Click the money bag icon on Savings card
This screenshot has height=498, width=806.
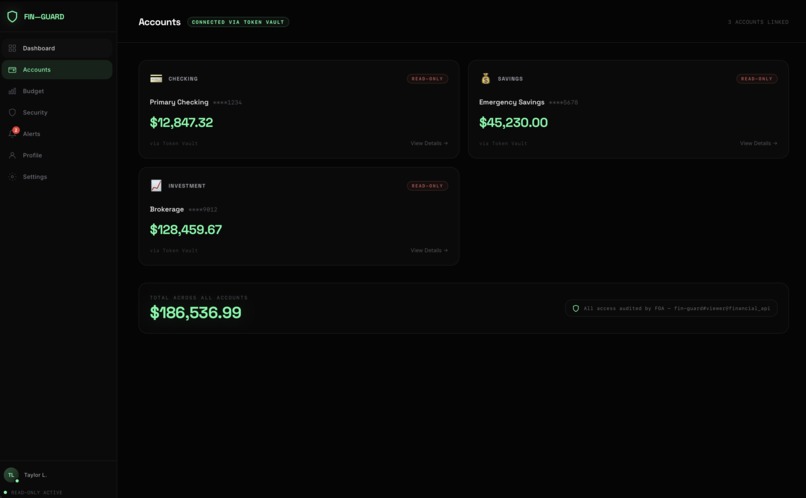point(485,79)
